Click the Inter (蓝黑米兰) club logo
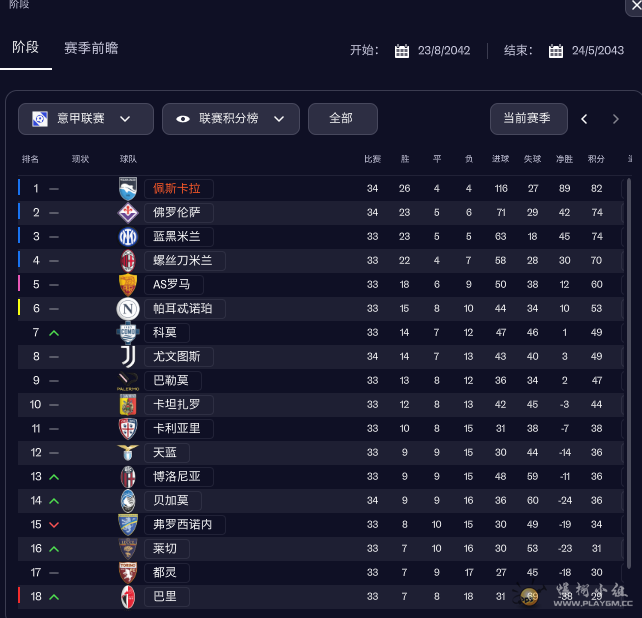Image resolution: width=642 pixels, height=618 pixels. coord(128,236)
